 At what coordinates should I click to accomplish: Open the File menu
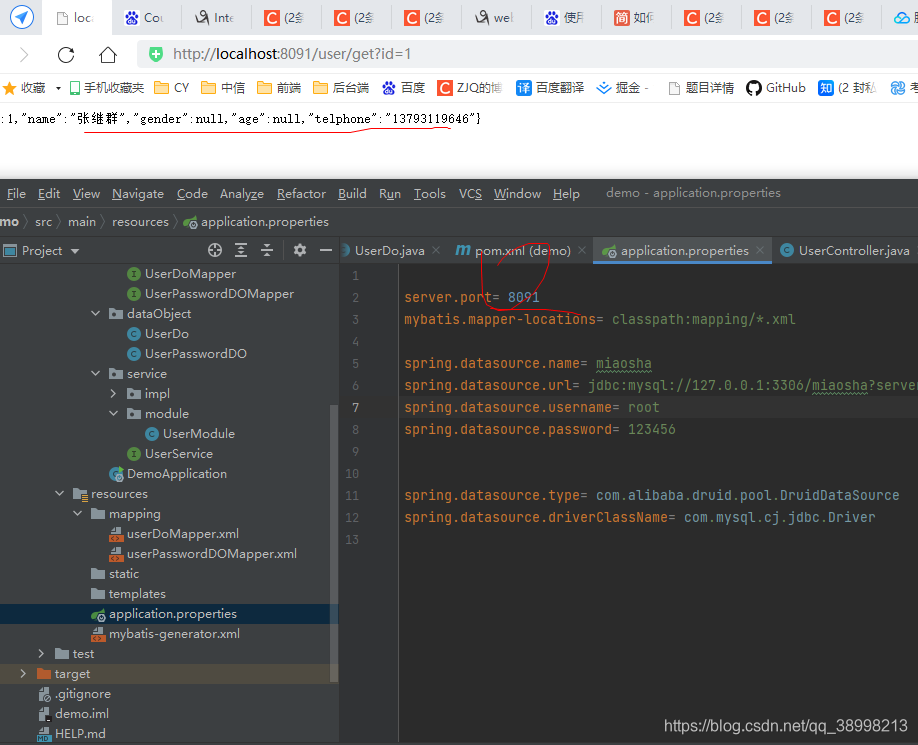[16, 194]
